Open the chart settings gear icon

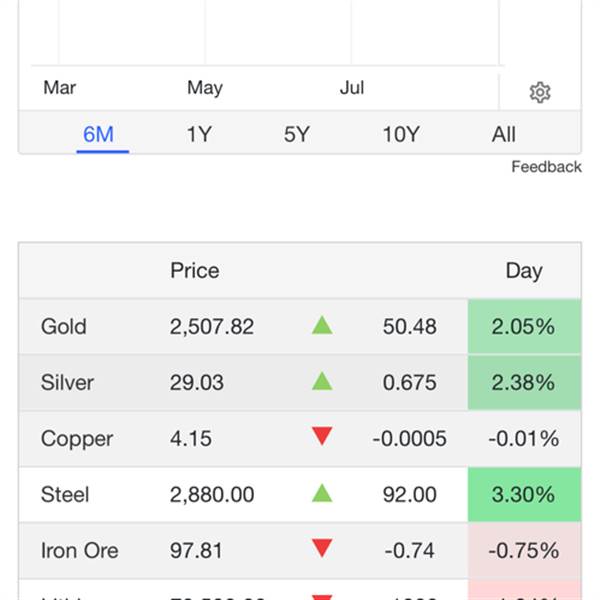(540, 93)
